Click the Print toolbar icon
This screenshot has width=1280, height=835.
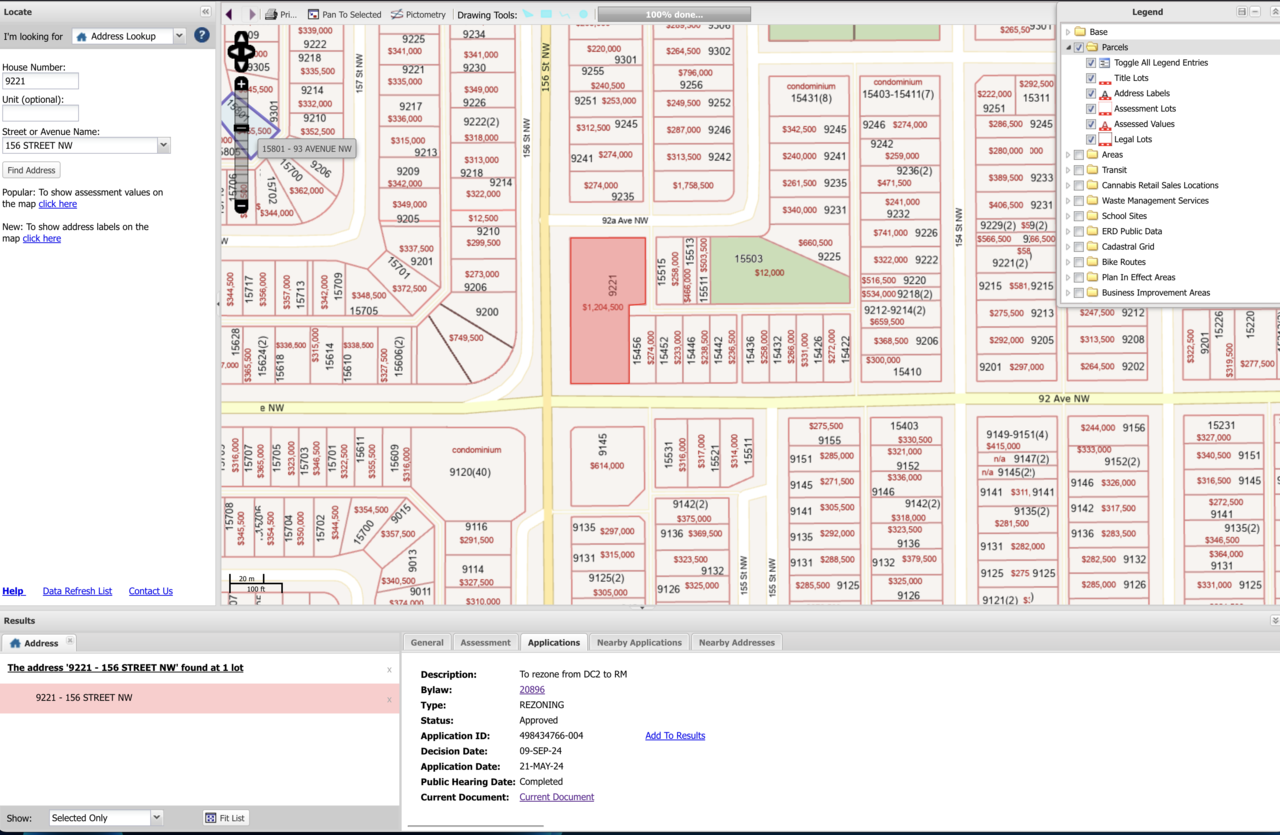tap(280, 15)
